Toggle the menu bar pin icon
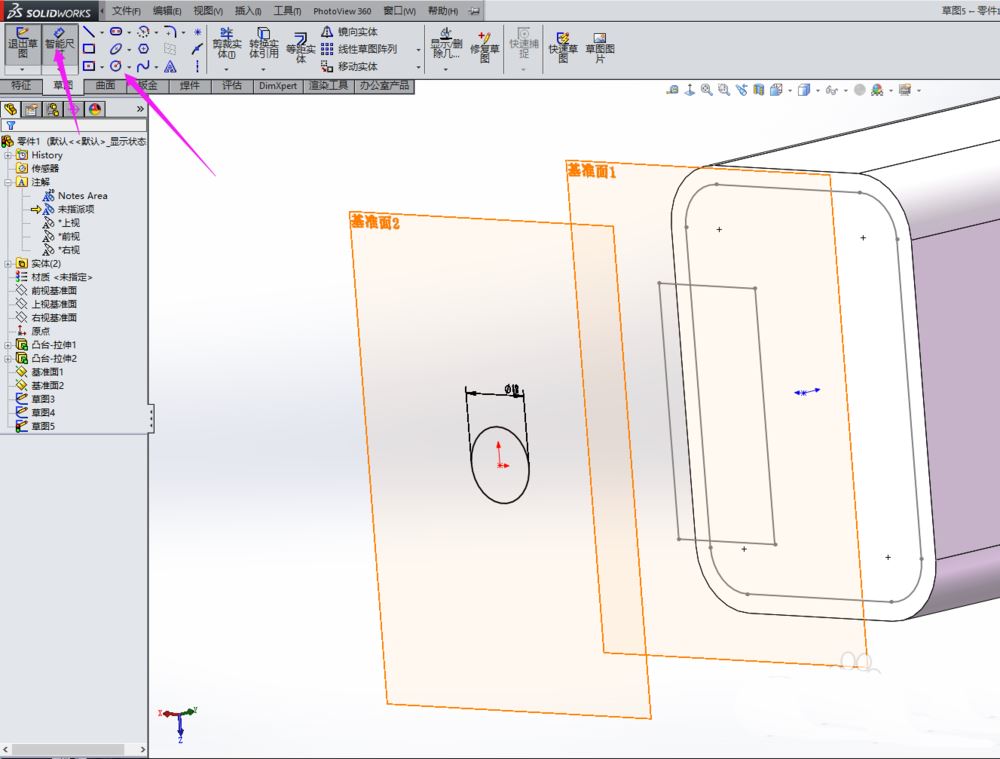1000x759 pixels. (x=474, y=11)
